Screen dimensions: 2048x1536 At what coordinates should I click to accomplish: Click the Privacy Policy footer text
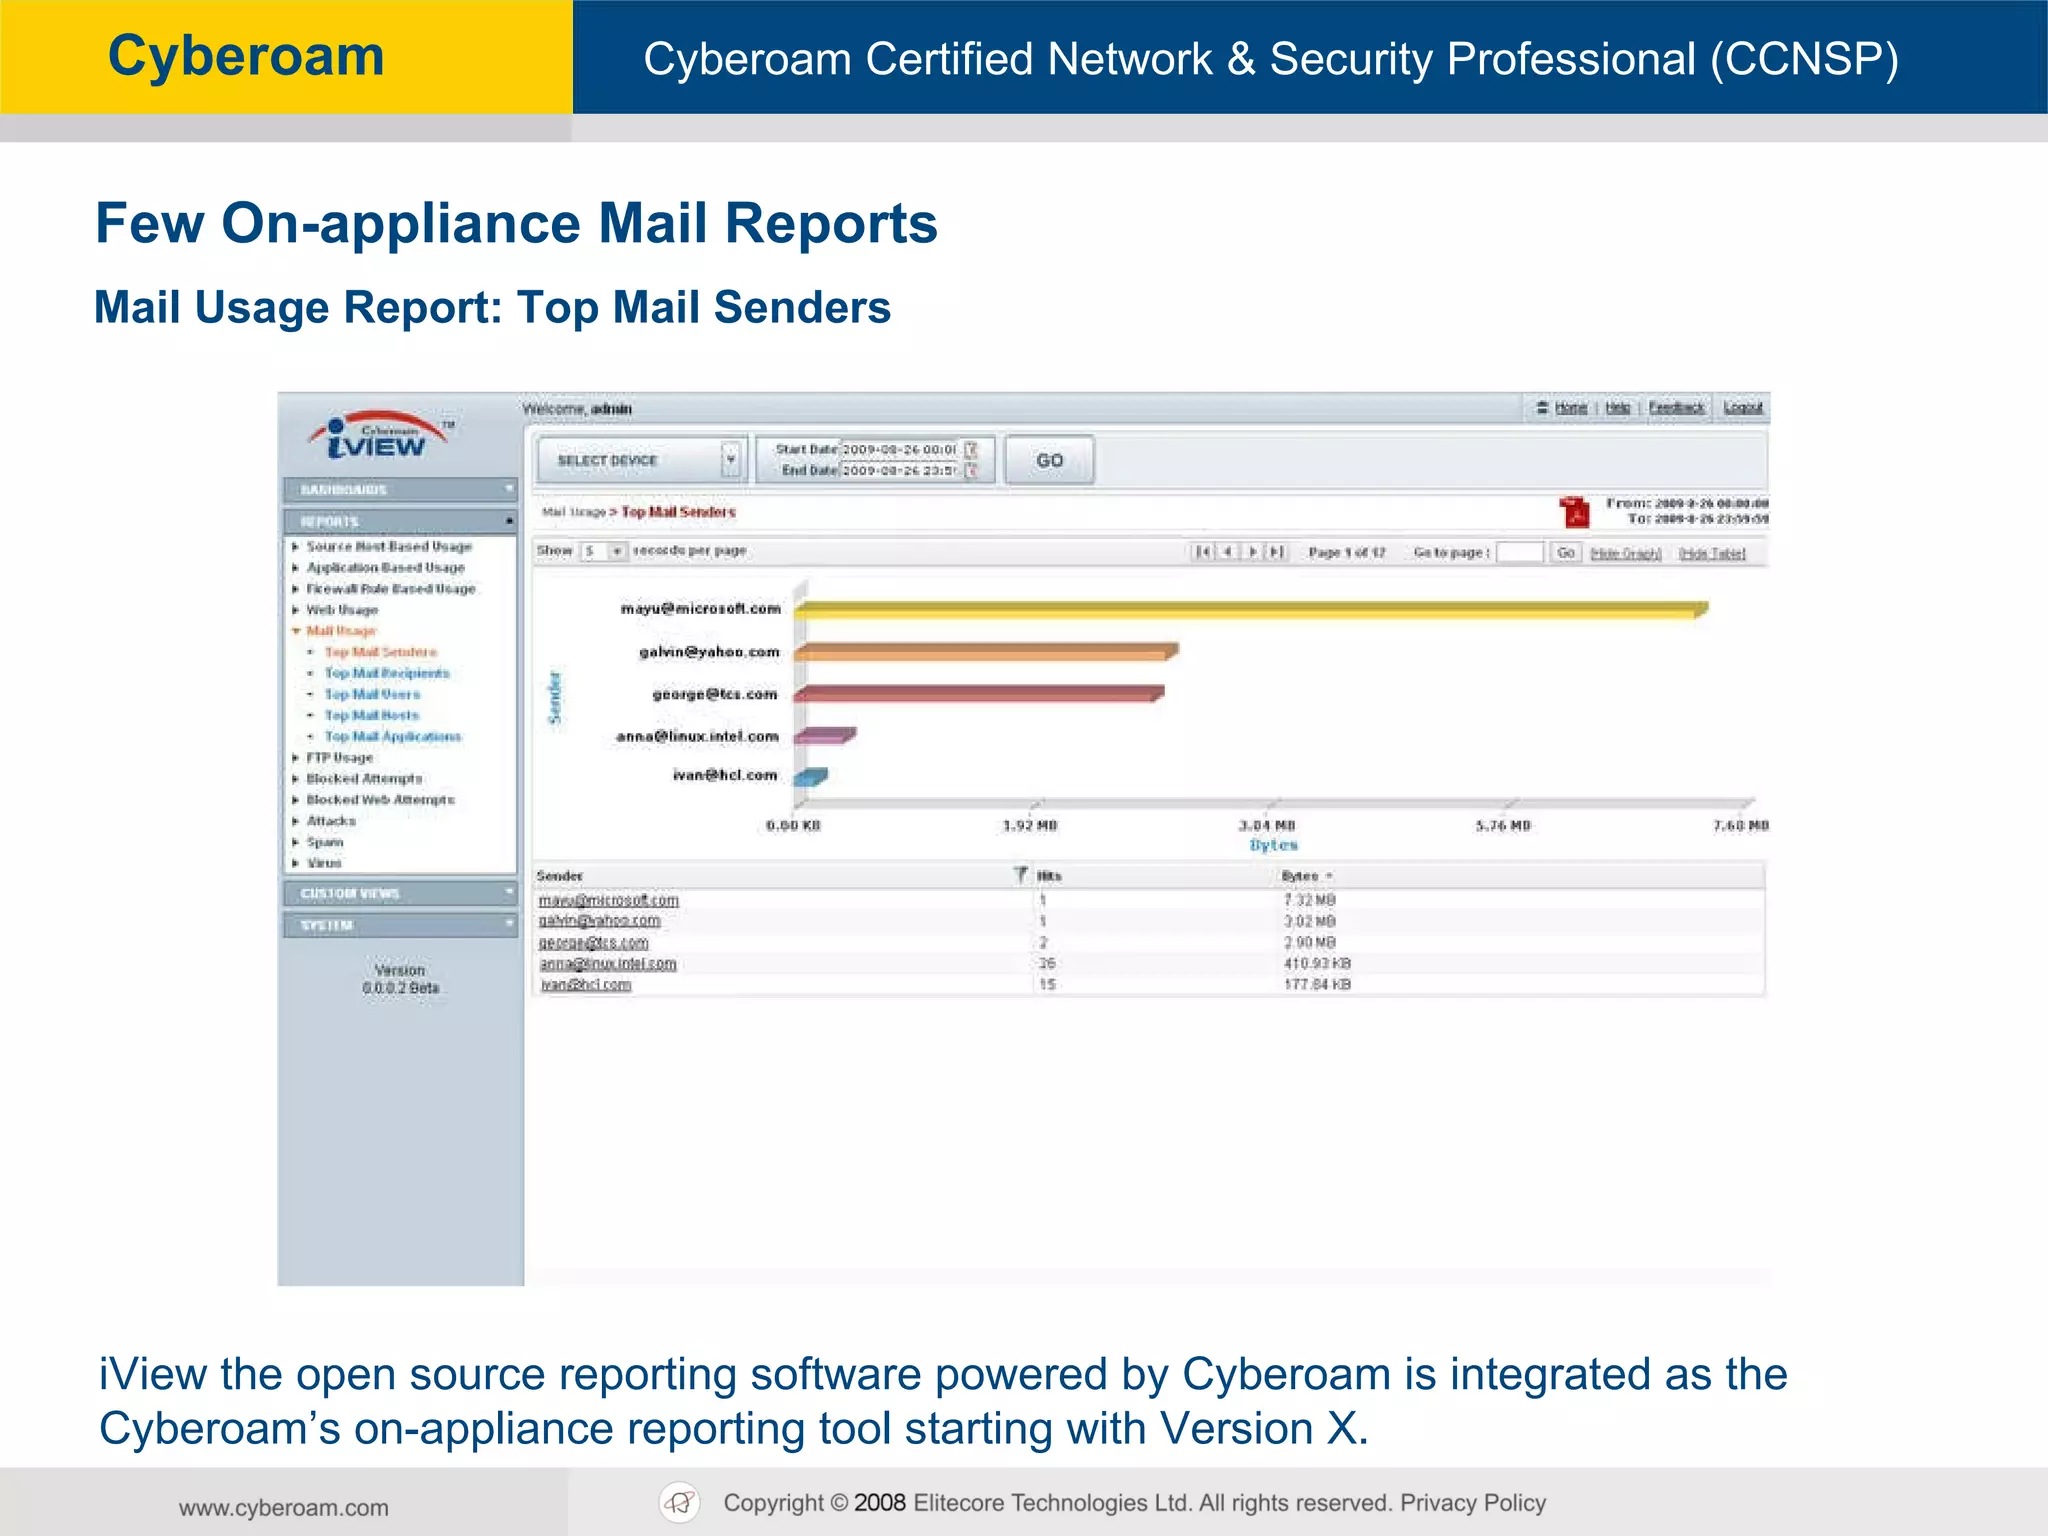coord(1473,1503)
